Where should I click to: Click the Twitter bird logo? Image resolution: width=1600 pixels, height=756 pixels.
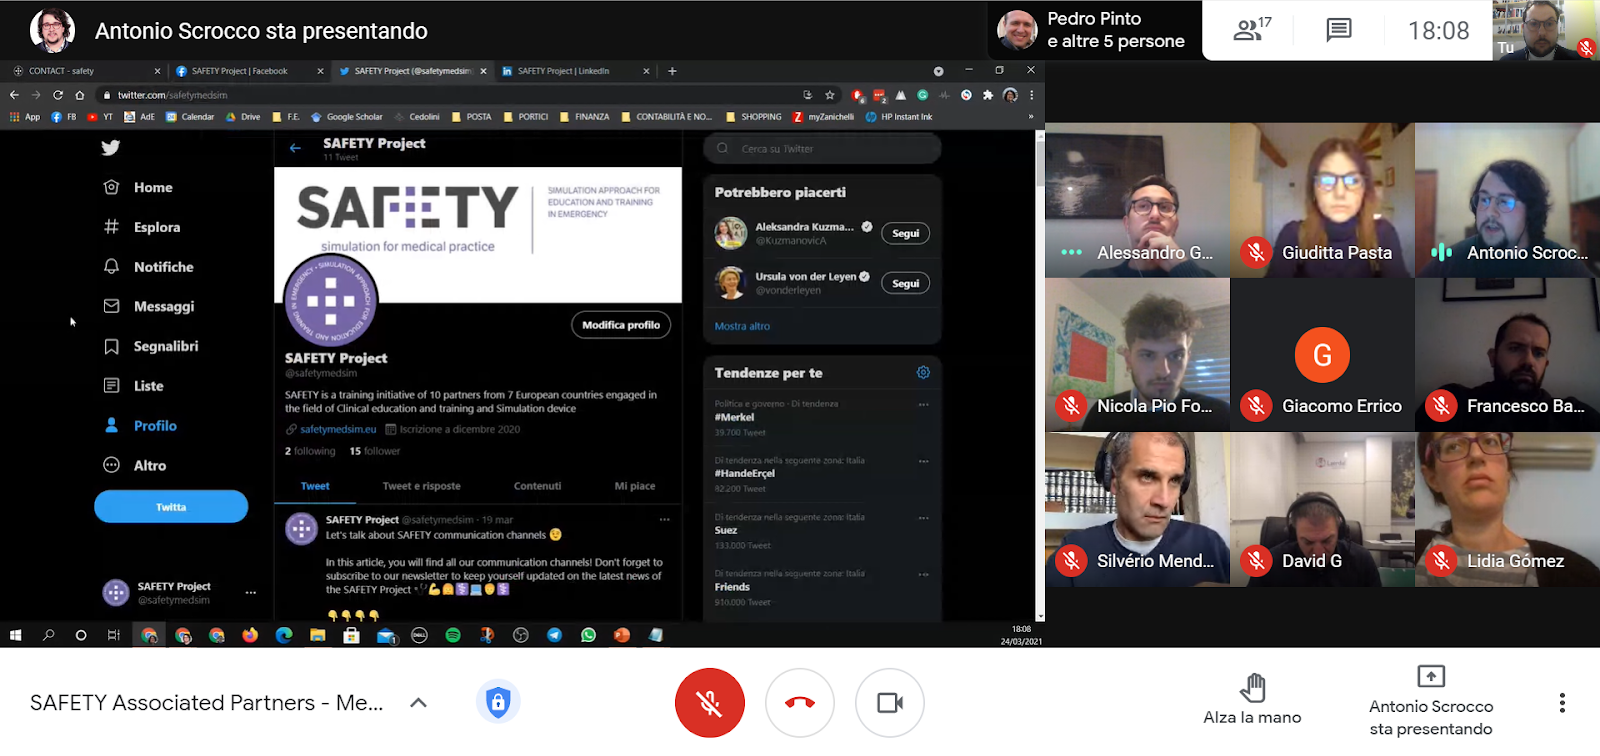[111, 148]
